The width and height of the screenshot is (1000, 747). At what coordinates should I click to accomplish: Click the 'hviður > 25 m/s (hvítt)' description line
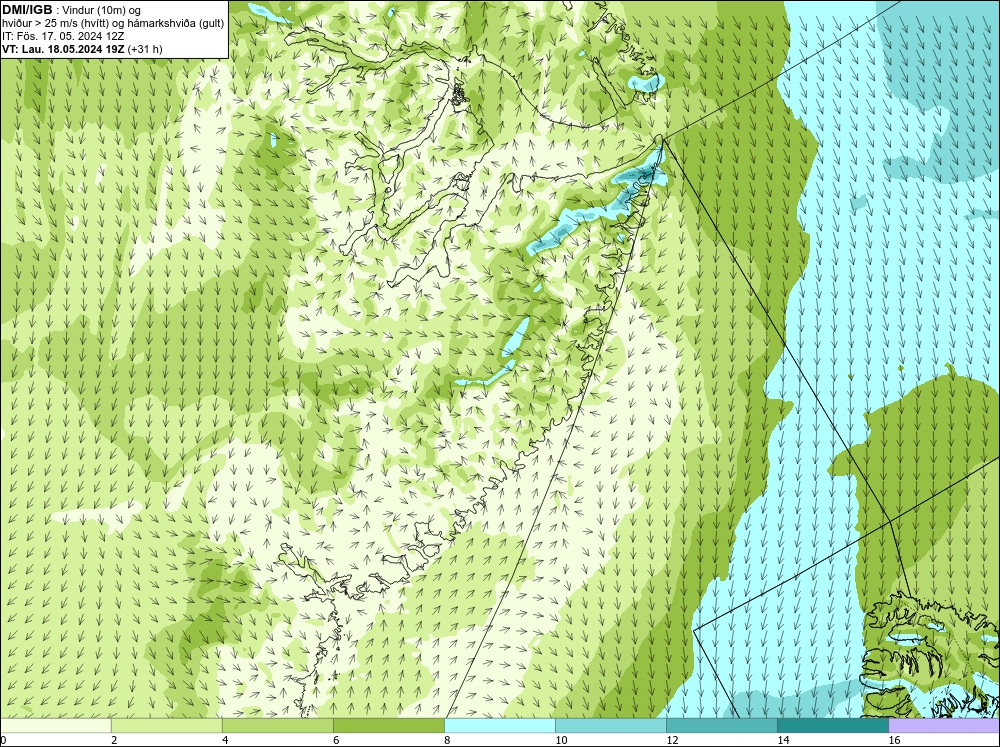pos(113,24)
